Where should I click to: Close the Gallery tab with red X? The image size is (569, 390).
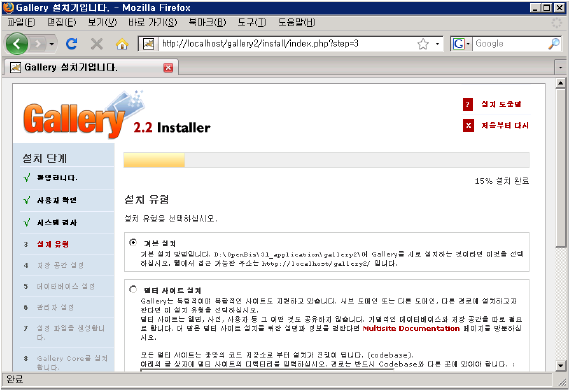click(x=168, y=68)
